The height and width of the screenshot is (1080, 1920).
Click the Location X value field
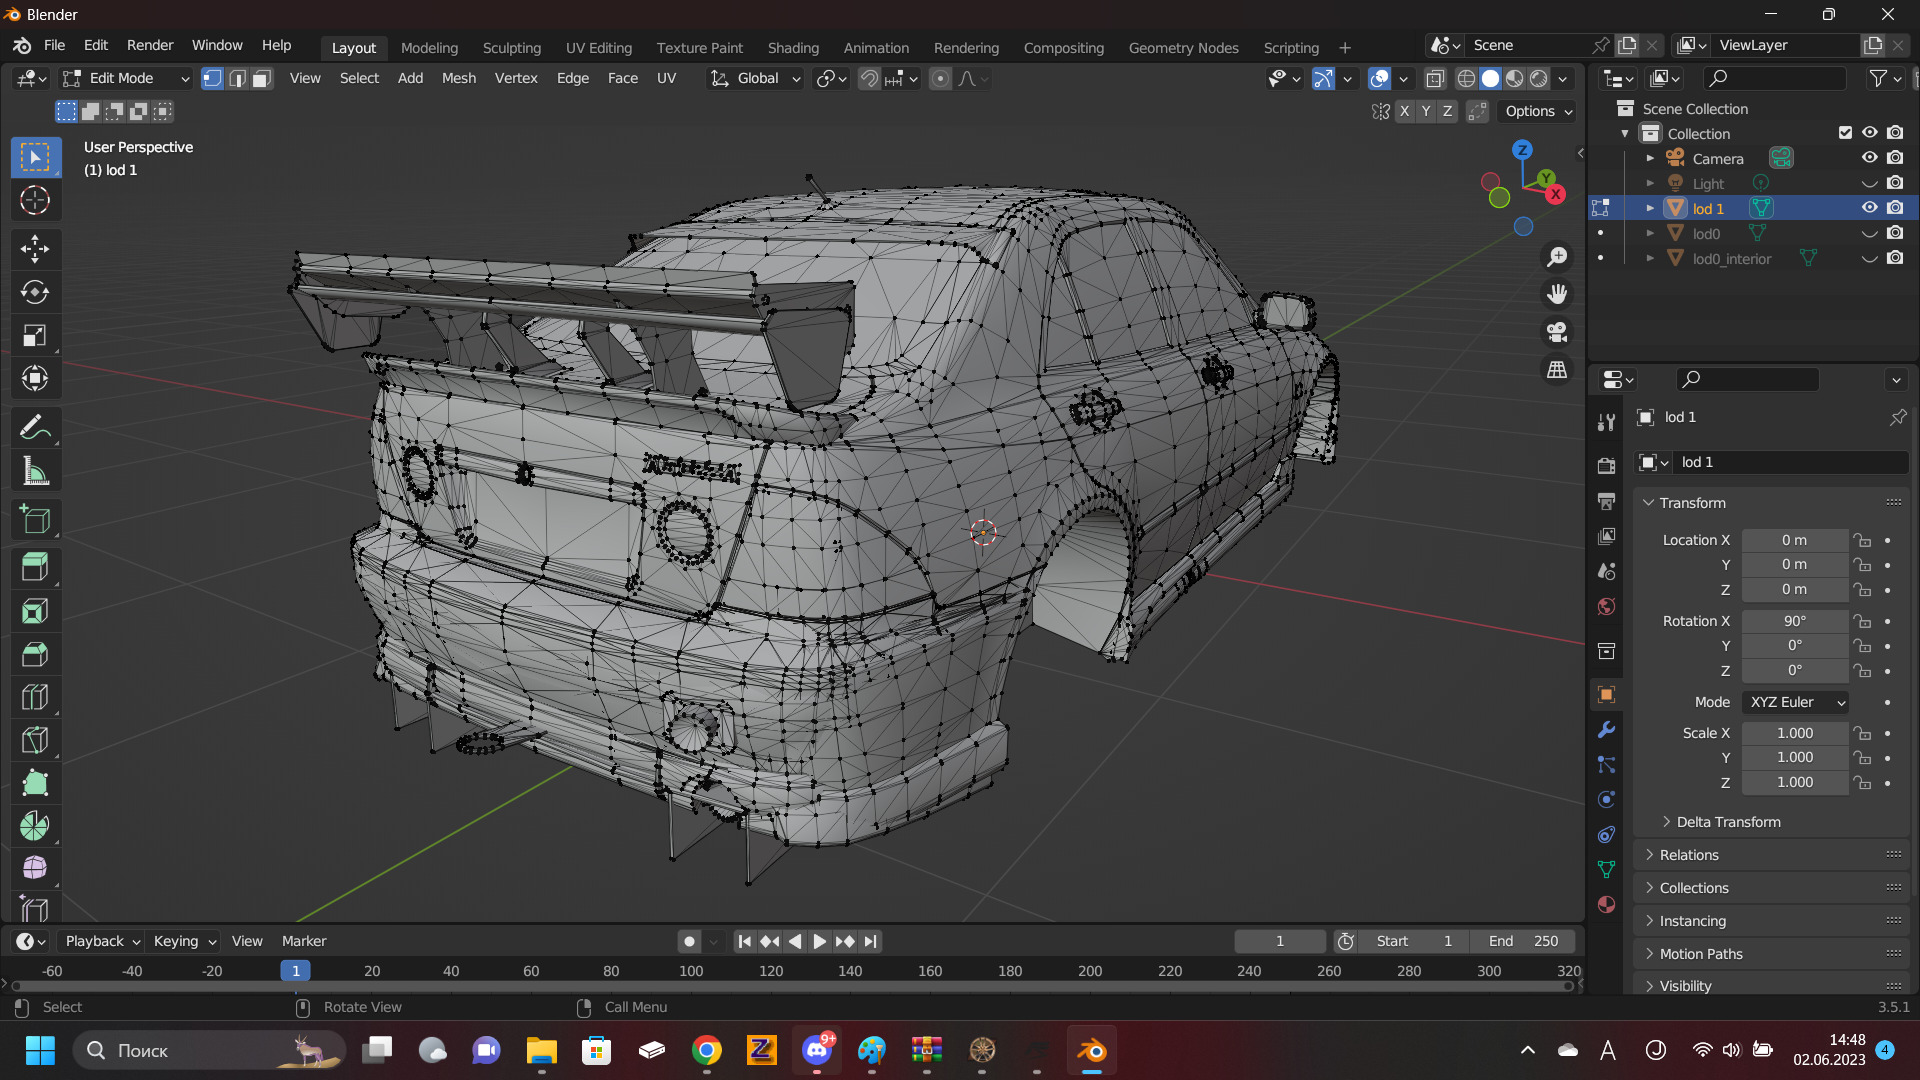(x=1794, y=540)
